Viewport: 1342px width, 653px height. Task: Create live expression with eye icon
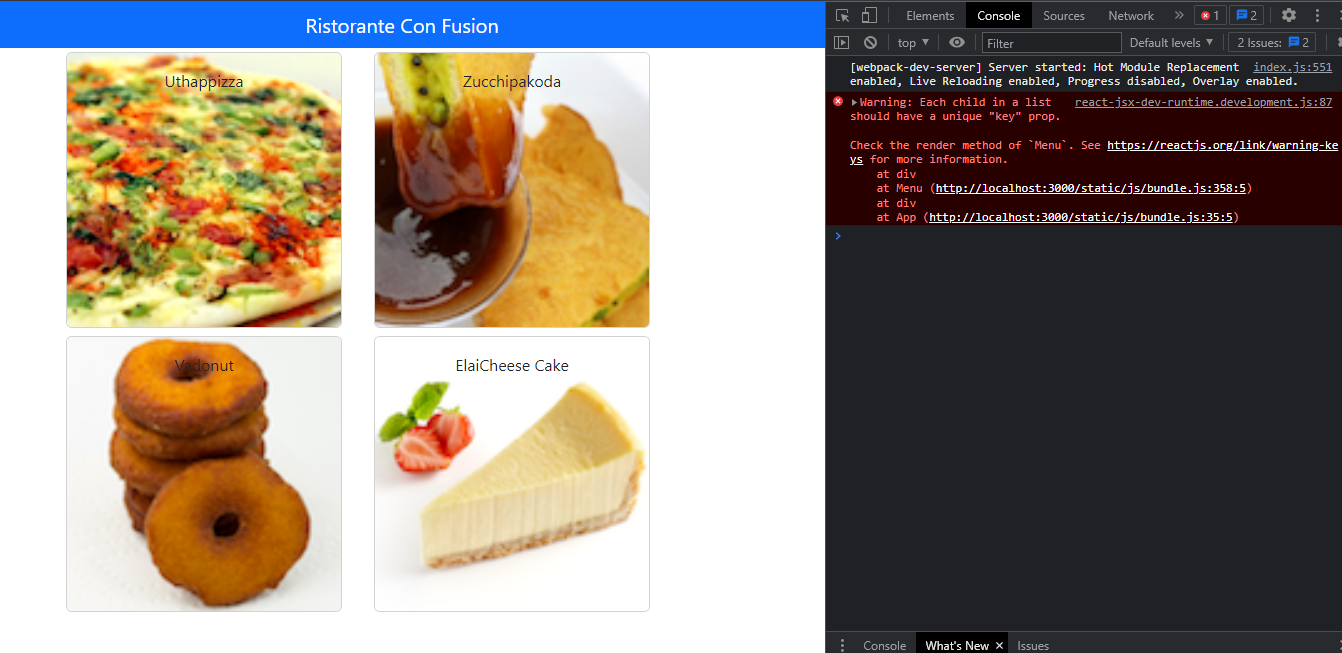click(957, 42)
